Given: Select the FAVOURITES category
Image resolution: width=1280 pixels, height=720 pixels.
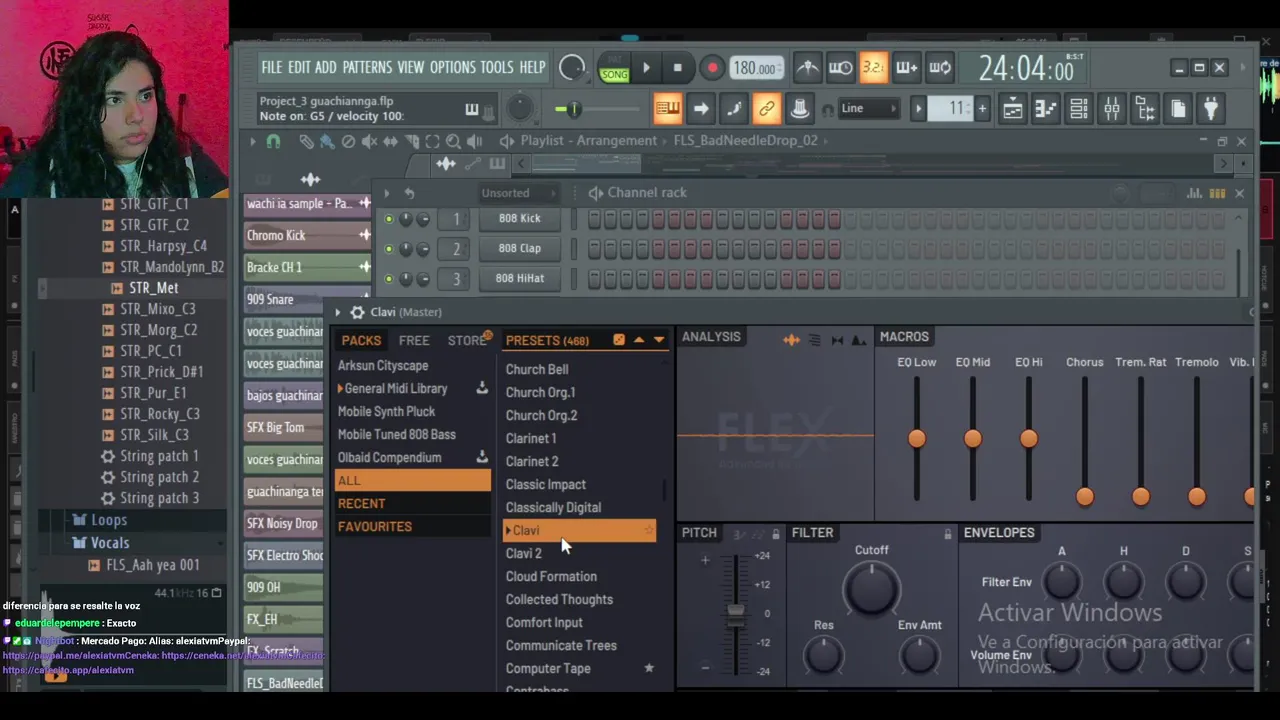Looking at the screenshot, I should tap(413, 527).
